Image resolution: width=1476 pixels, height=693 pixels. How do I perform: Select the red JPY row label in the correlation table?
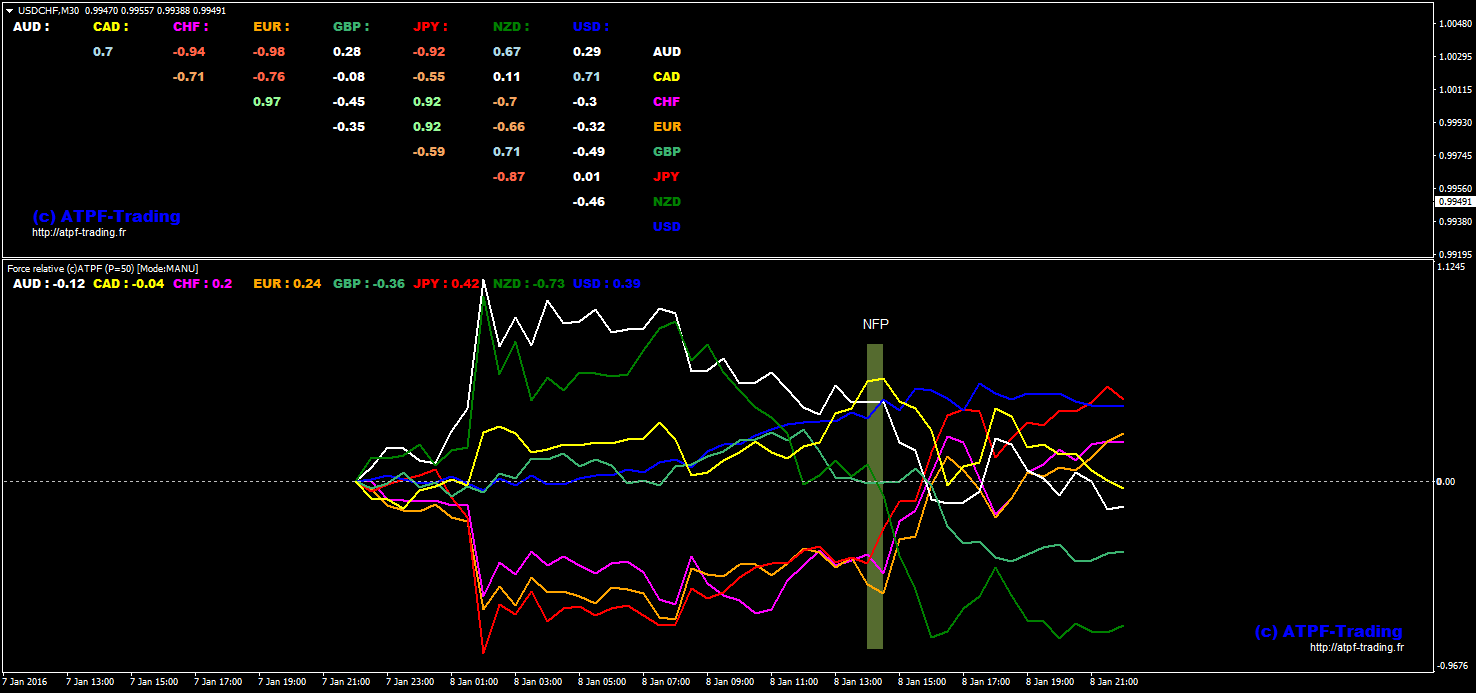coord(666,177)
